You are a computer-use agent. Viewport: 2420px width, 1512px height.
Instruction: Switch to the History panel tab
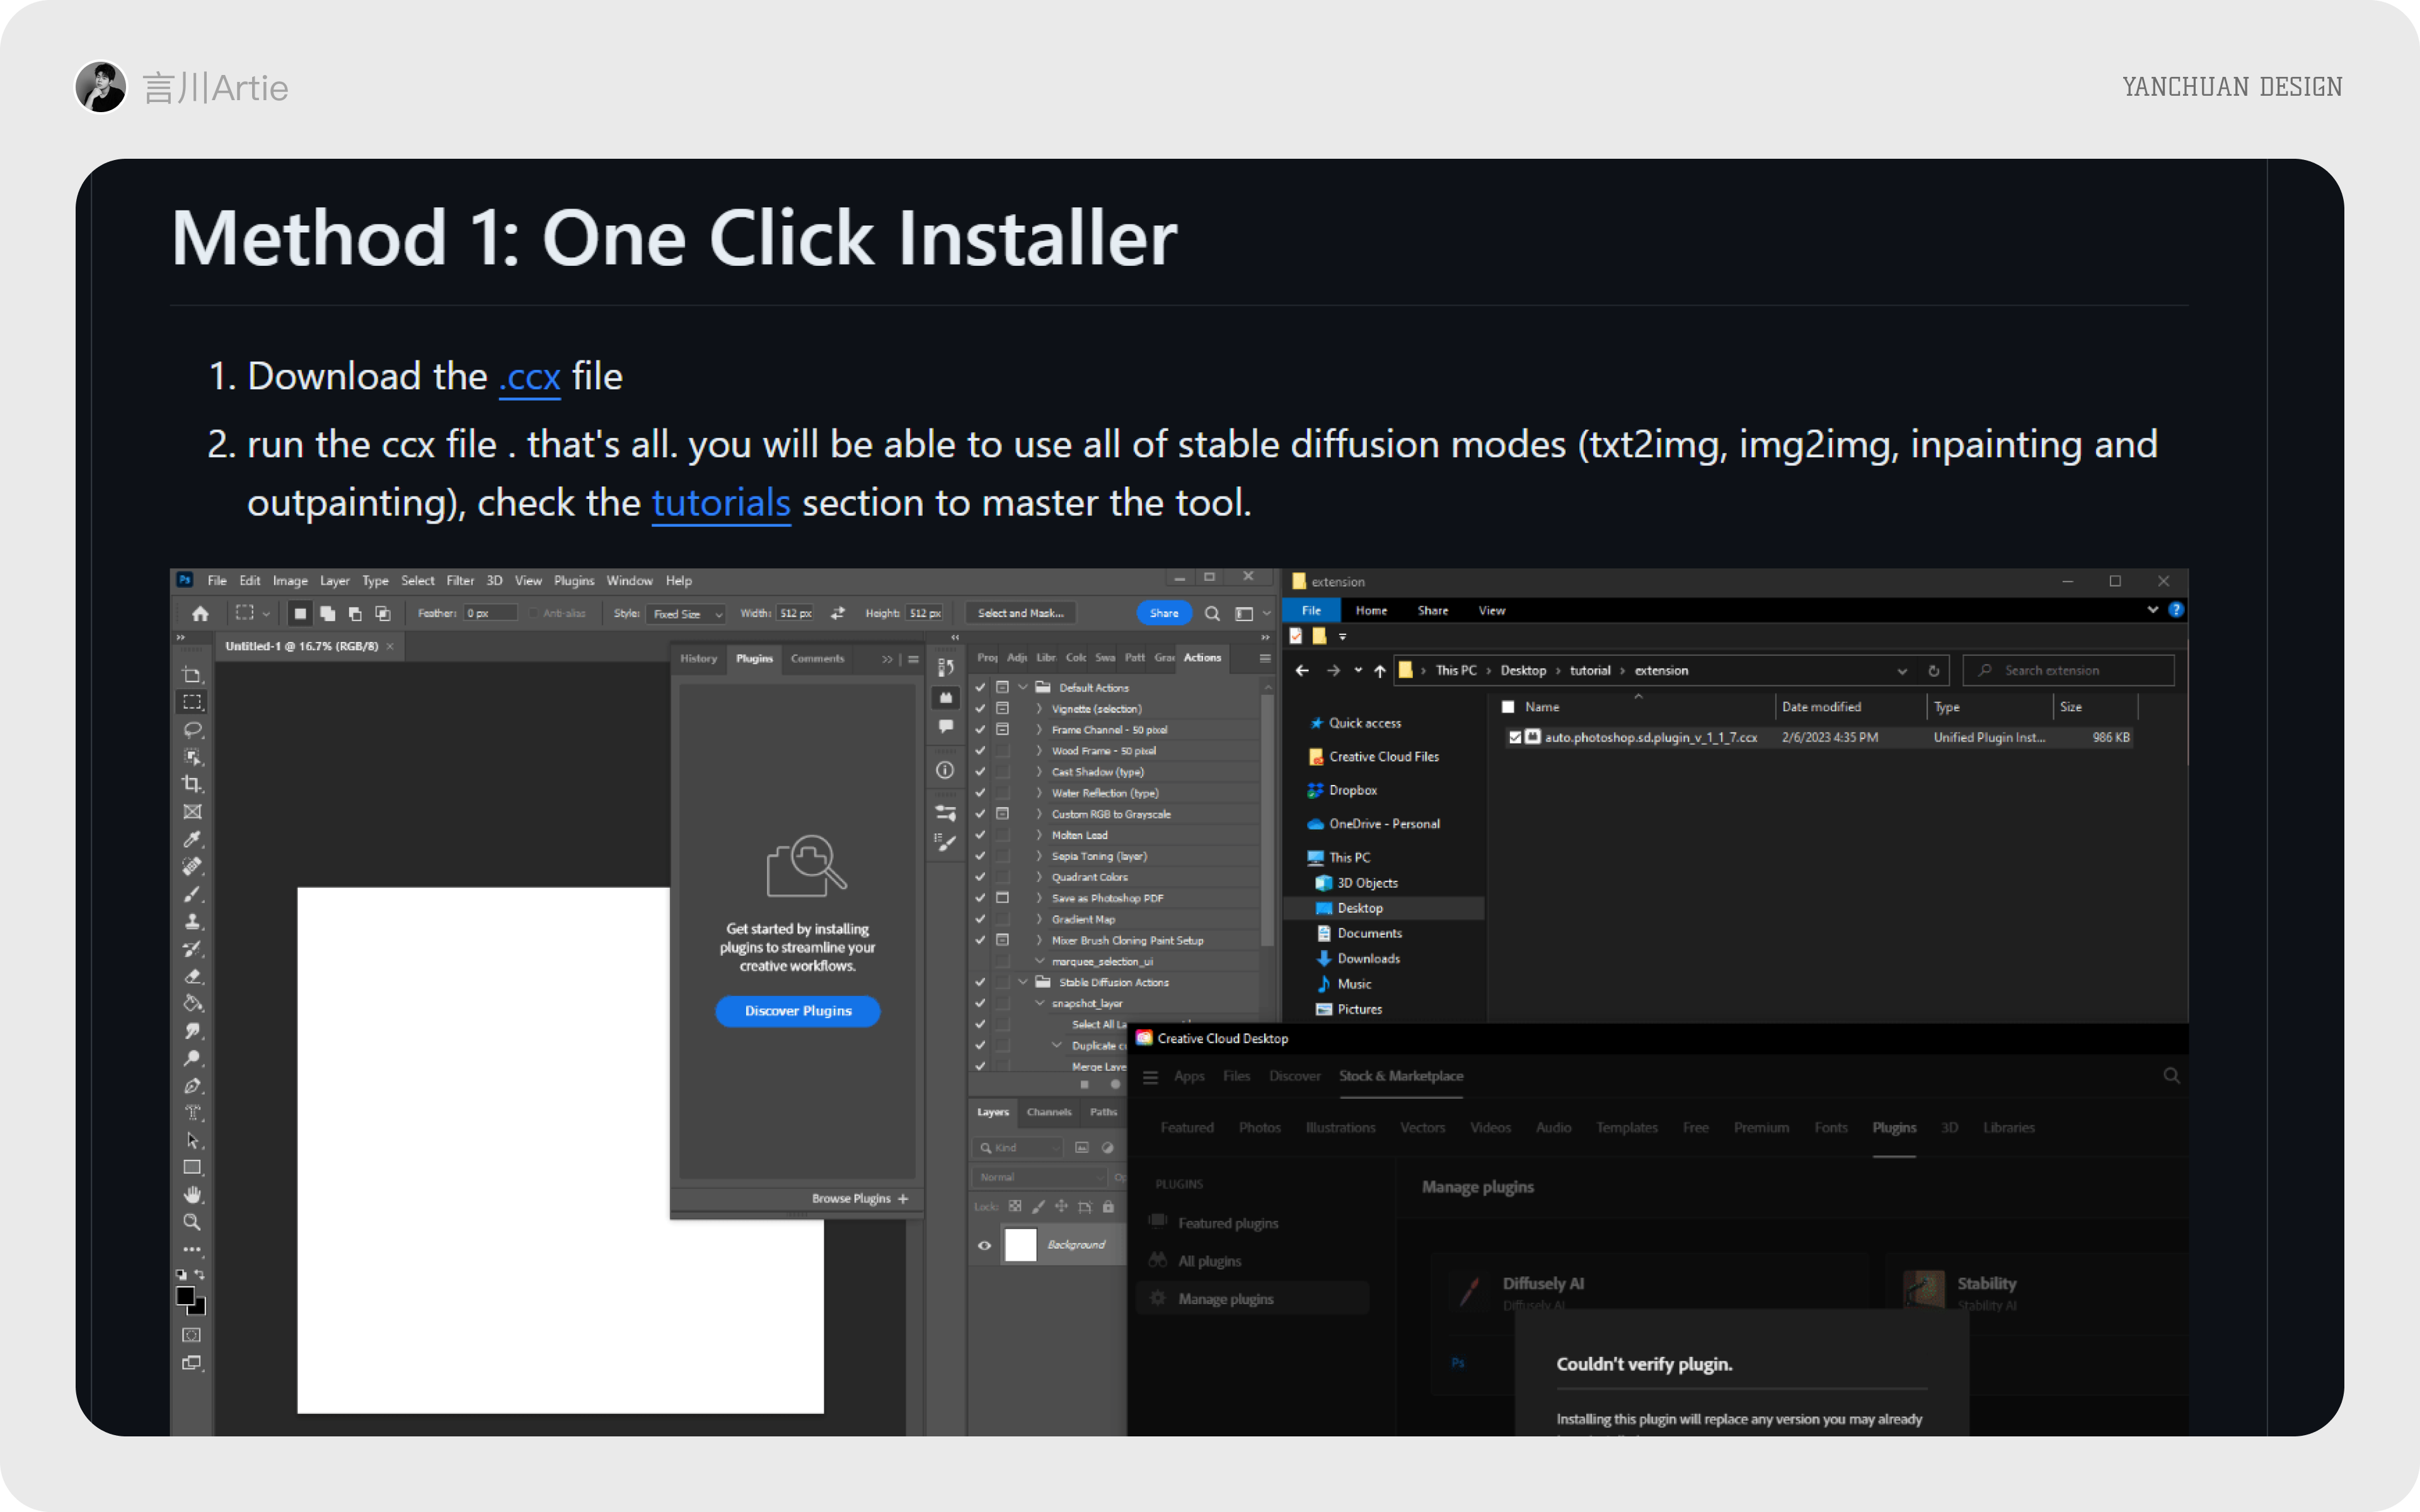(x=699, y=658)
